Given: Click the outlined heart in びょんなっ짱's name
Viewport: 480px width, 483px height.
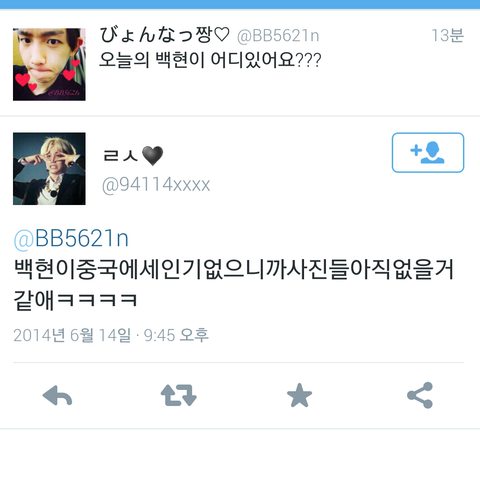Looking at the screenshot, I should click(221, 35).
